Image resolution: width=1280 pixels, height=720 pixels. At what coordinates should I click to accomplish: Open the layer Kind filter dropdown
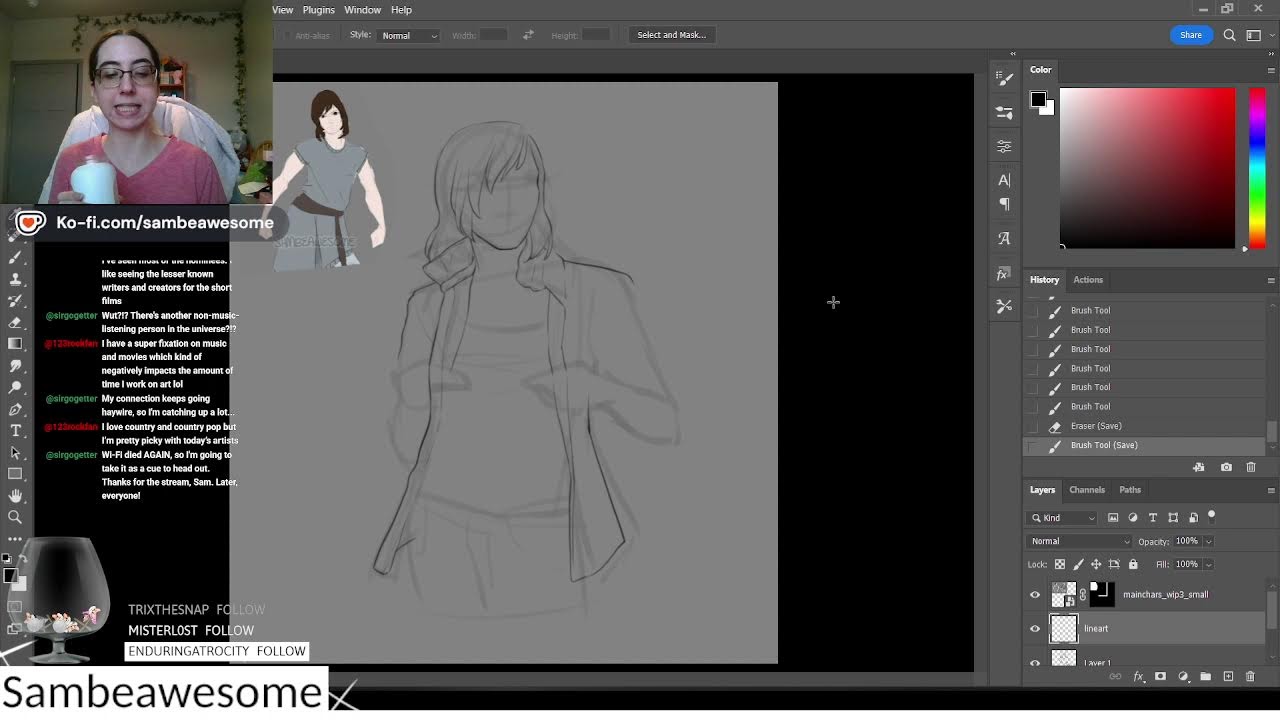tap(1062, 518)
